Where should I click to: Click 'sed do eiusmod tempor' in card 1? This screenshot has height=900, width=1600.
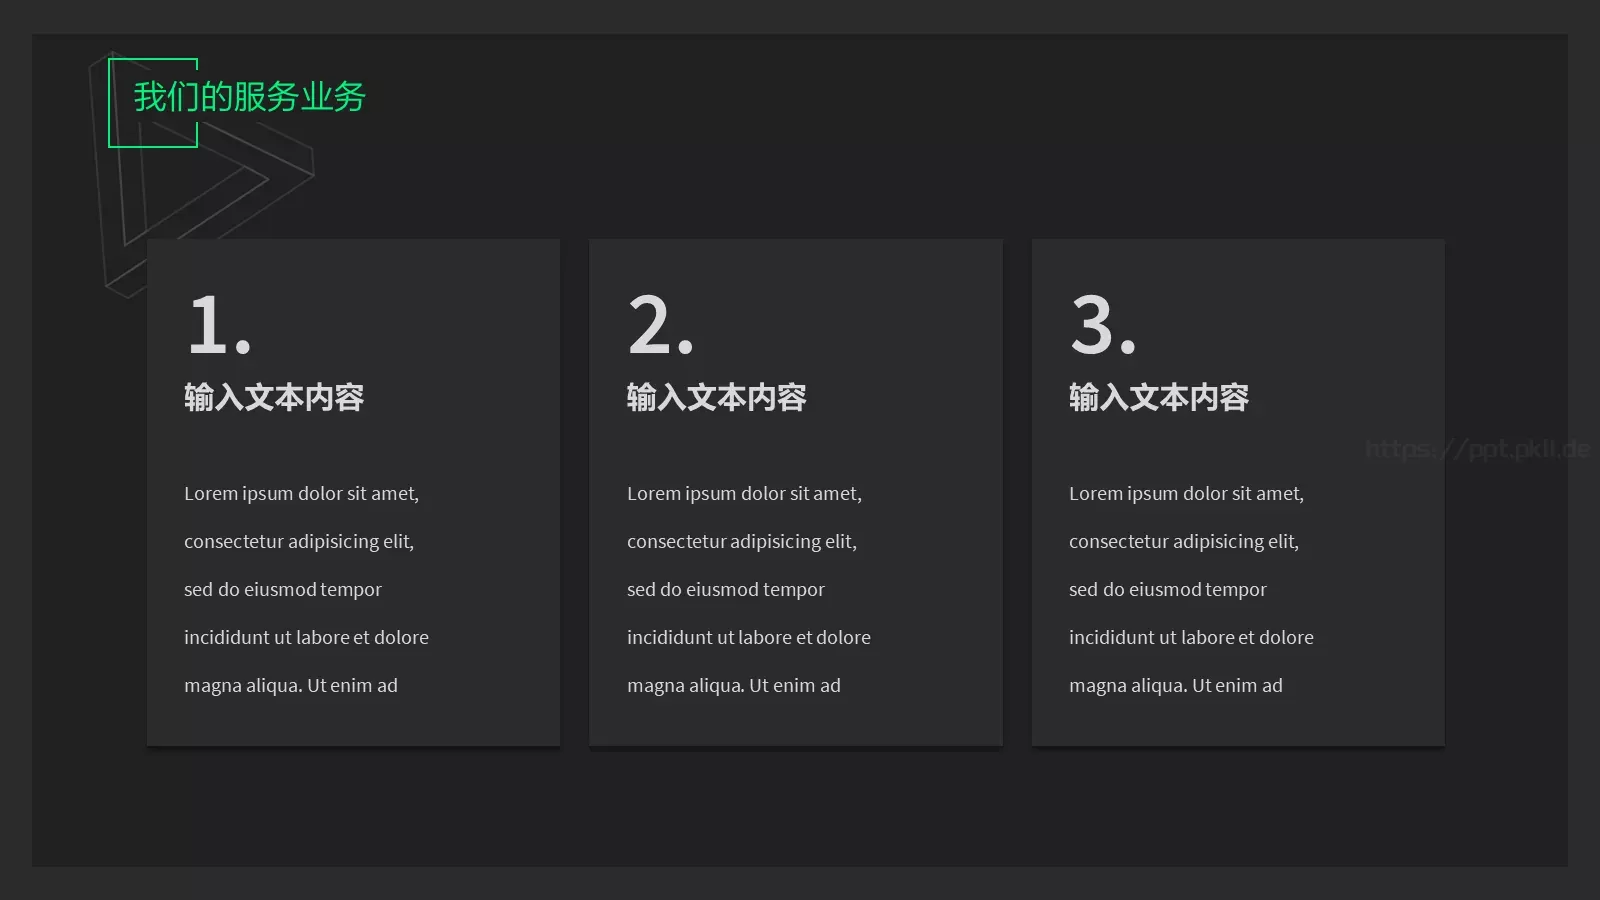click(283, 589)
